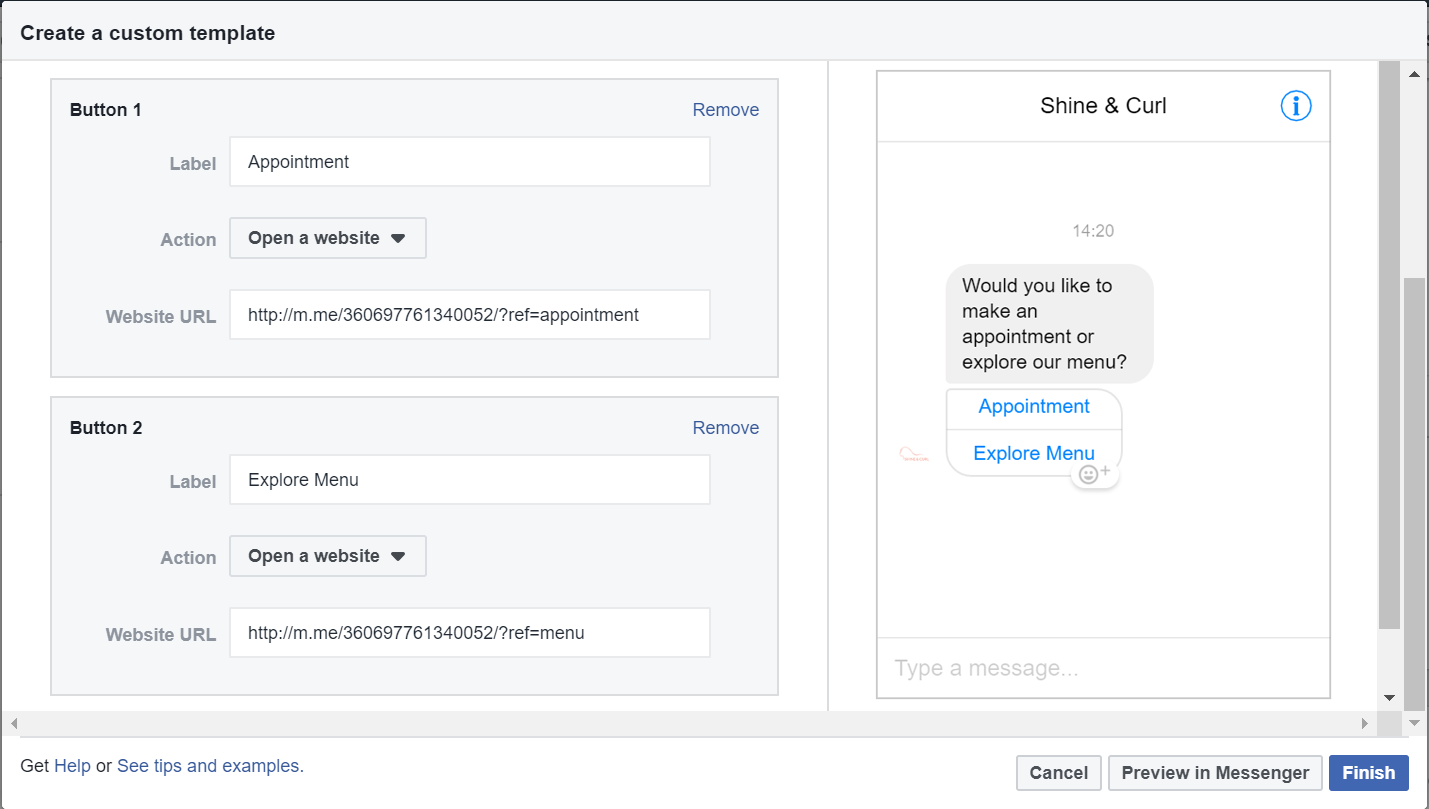The height and width of the screenshot is (809, 1429).
Task: Cancel the custom template dialog
Action: tap(1058, 773)
